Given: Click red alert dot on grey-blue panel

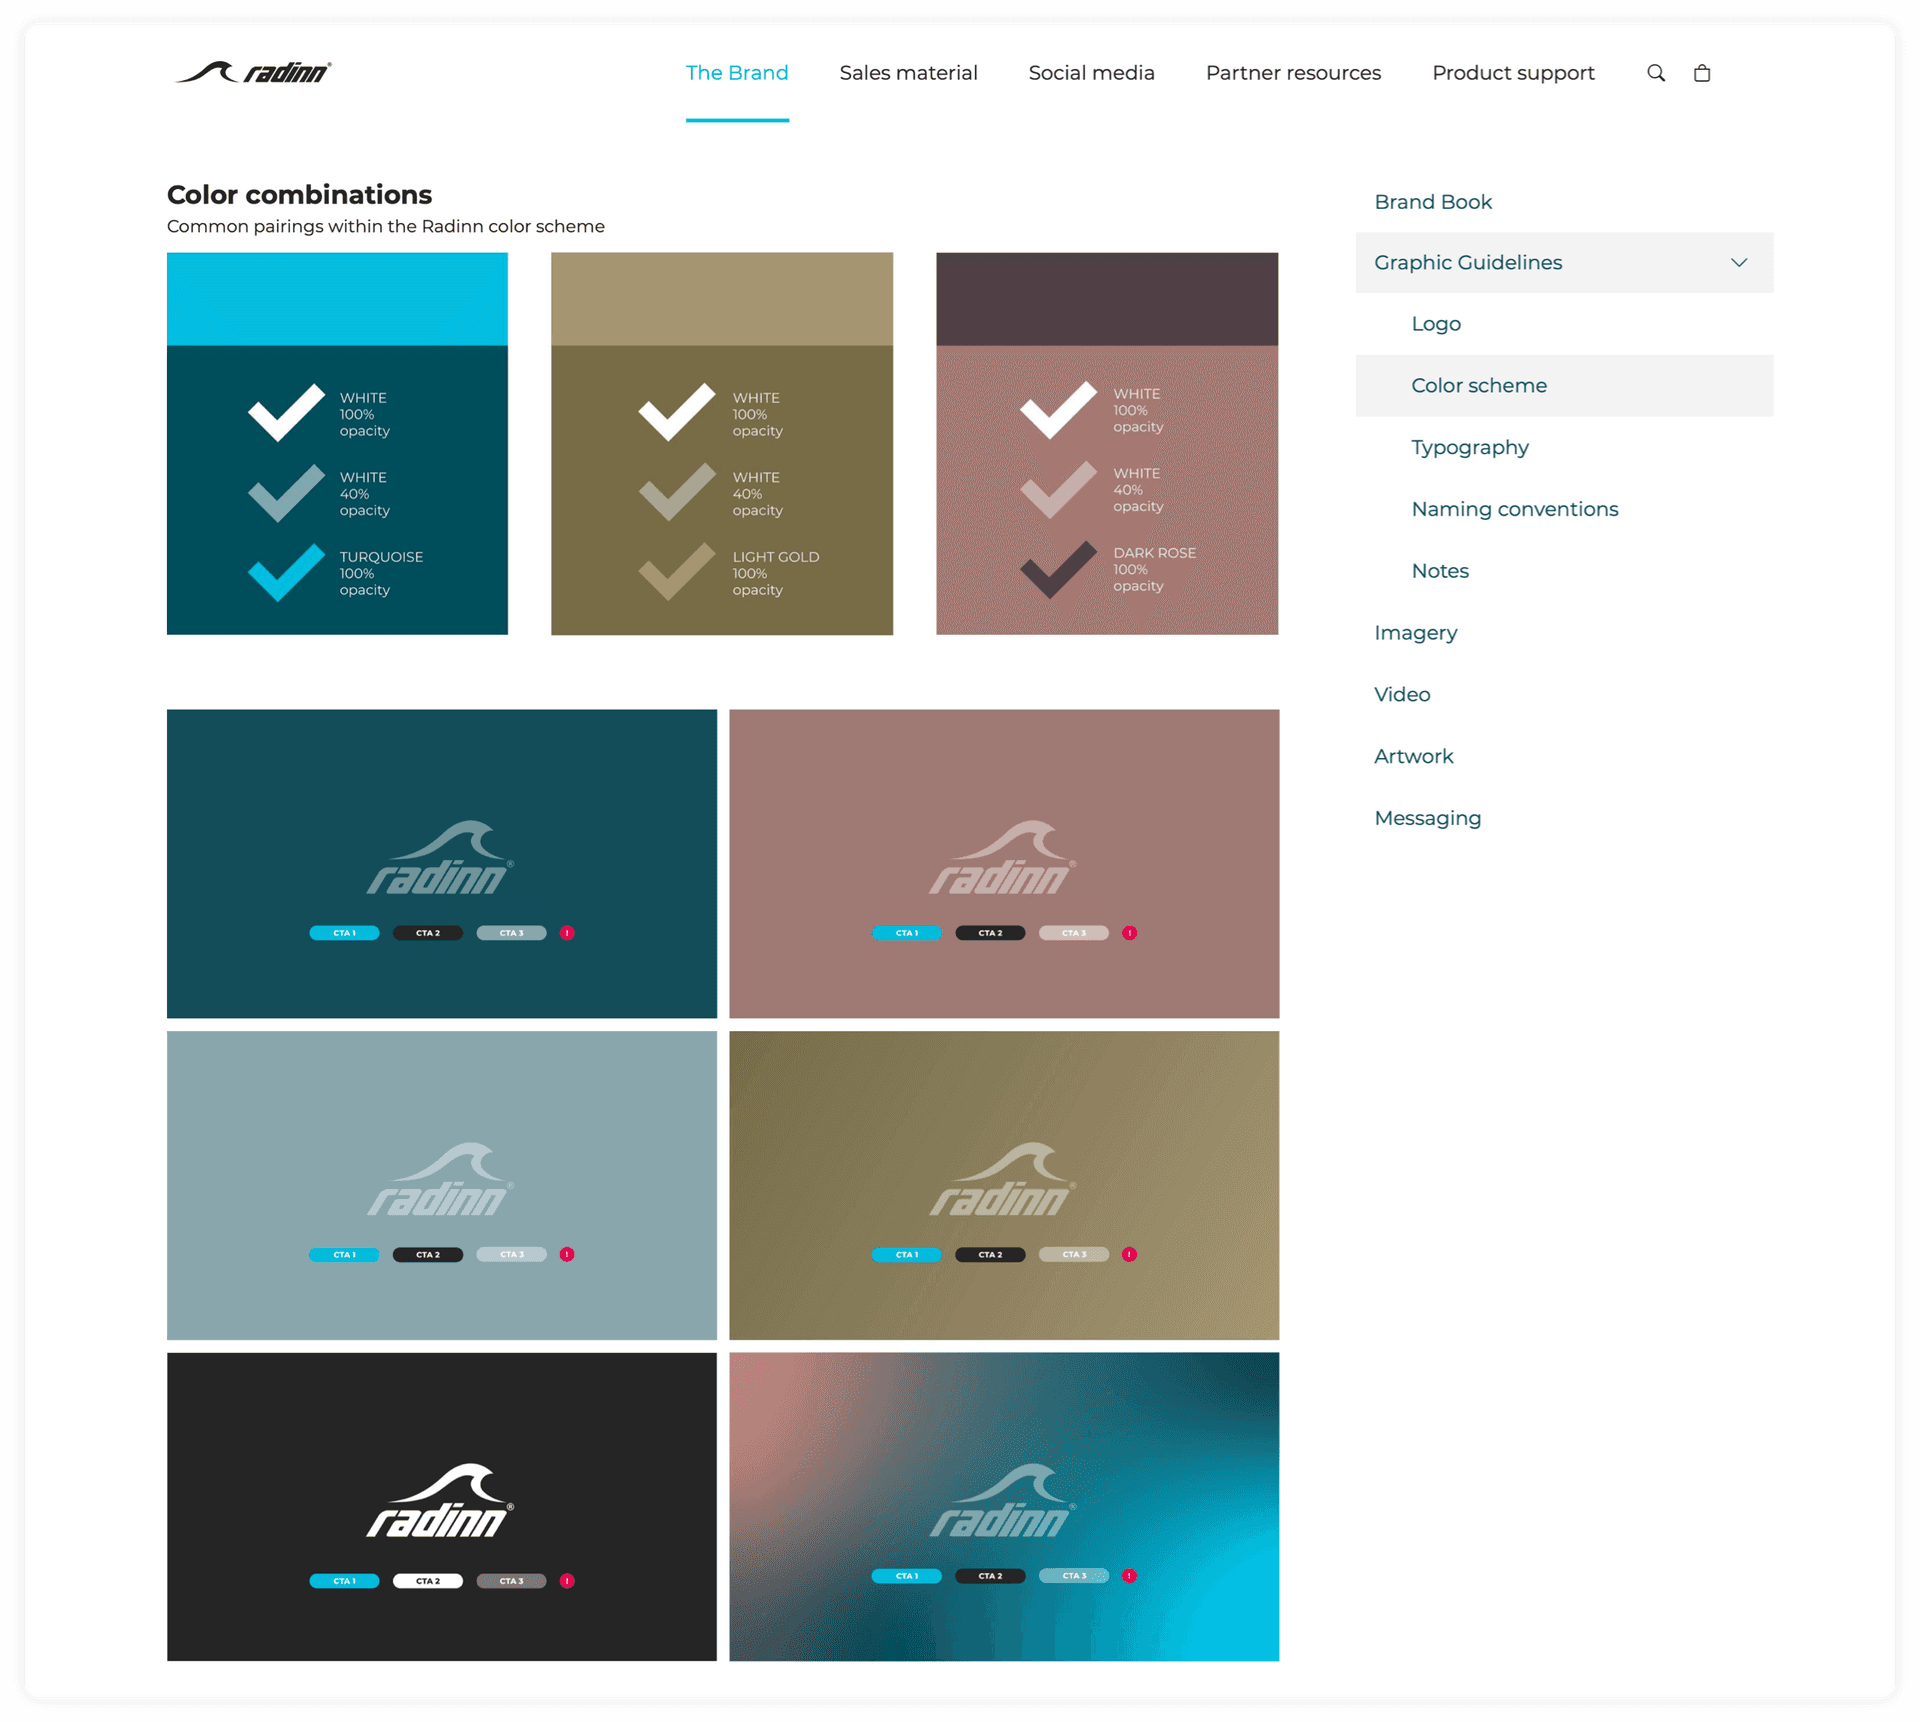Looking at the screenshot, I should tap(567, 1254).
